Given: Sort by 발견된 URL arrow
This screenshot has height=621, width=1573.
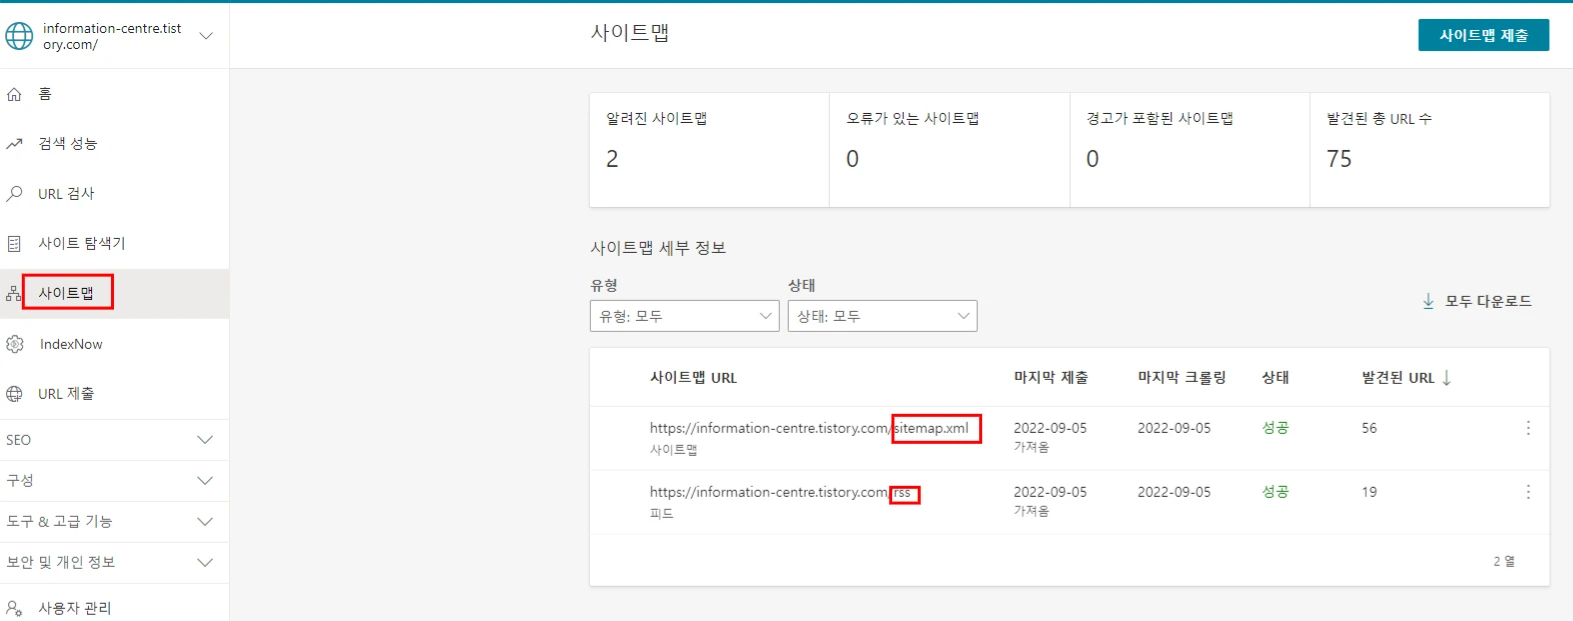Looking at the screenshot, I should point(1446,378).
